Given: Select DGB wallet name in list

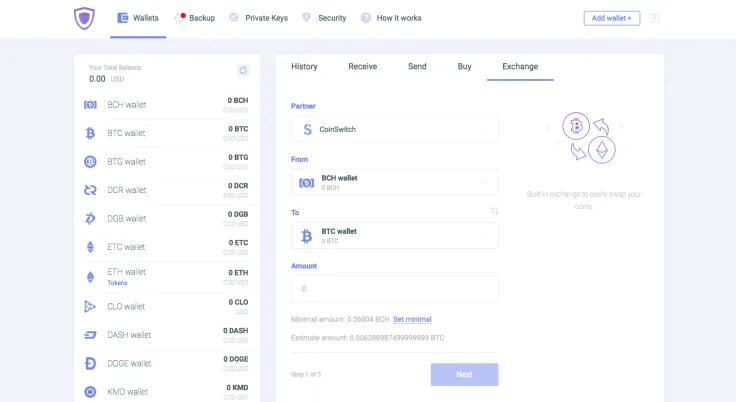Looking at the screenshot, I should point(127,219).
